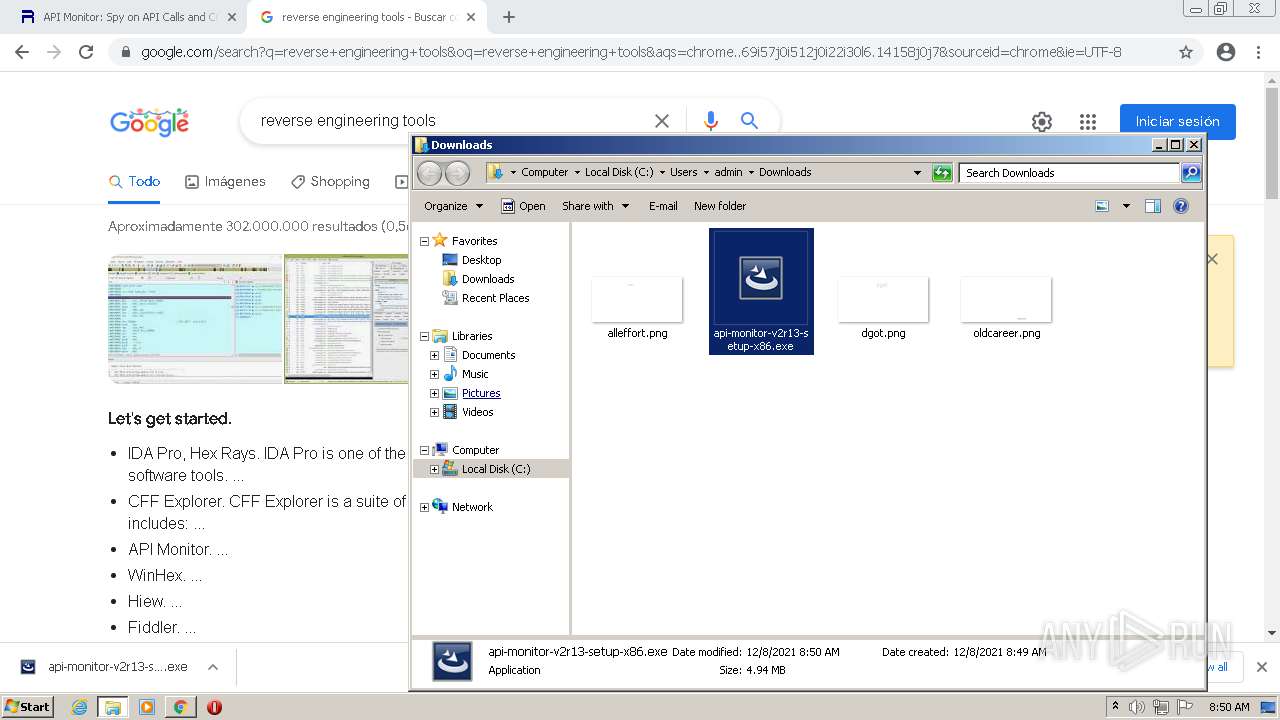
Task: Open the address bar history dropdown
Action: click(x=917, y=172)
